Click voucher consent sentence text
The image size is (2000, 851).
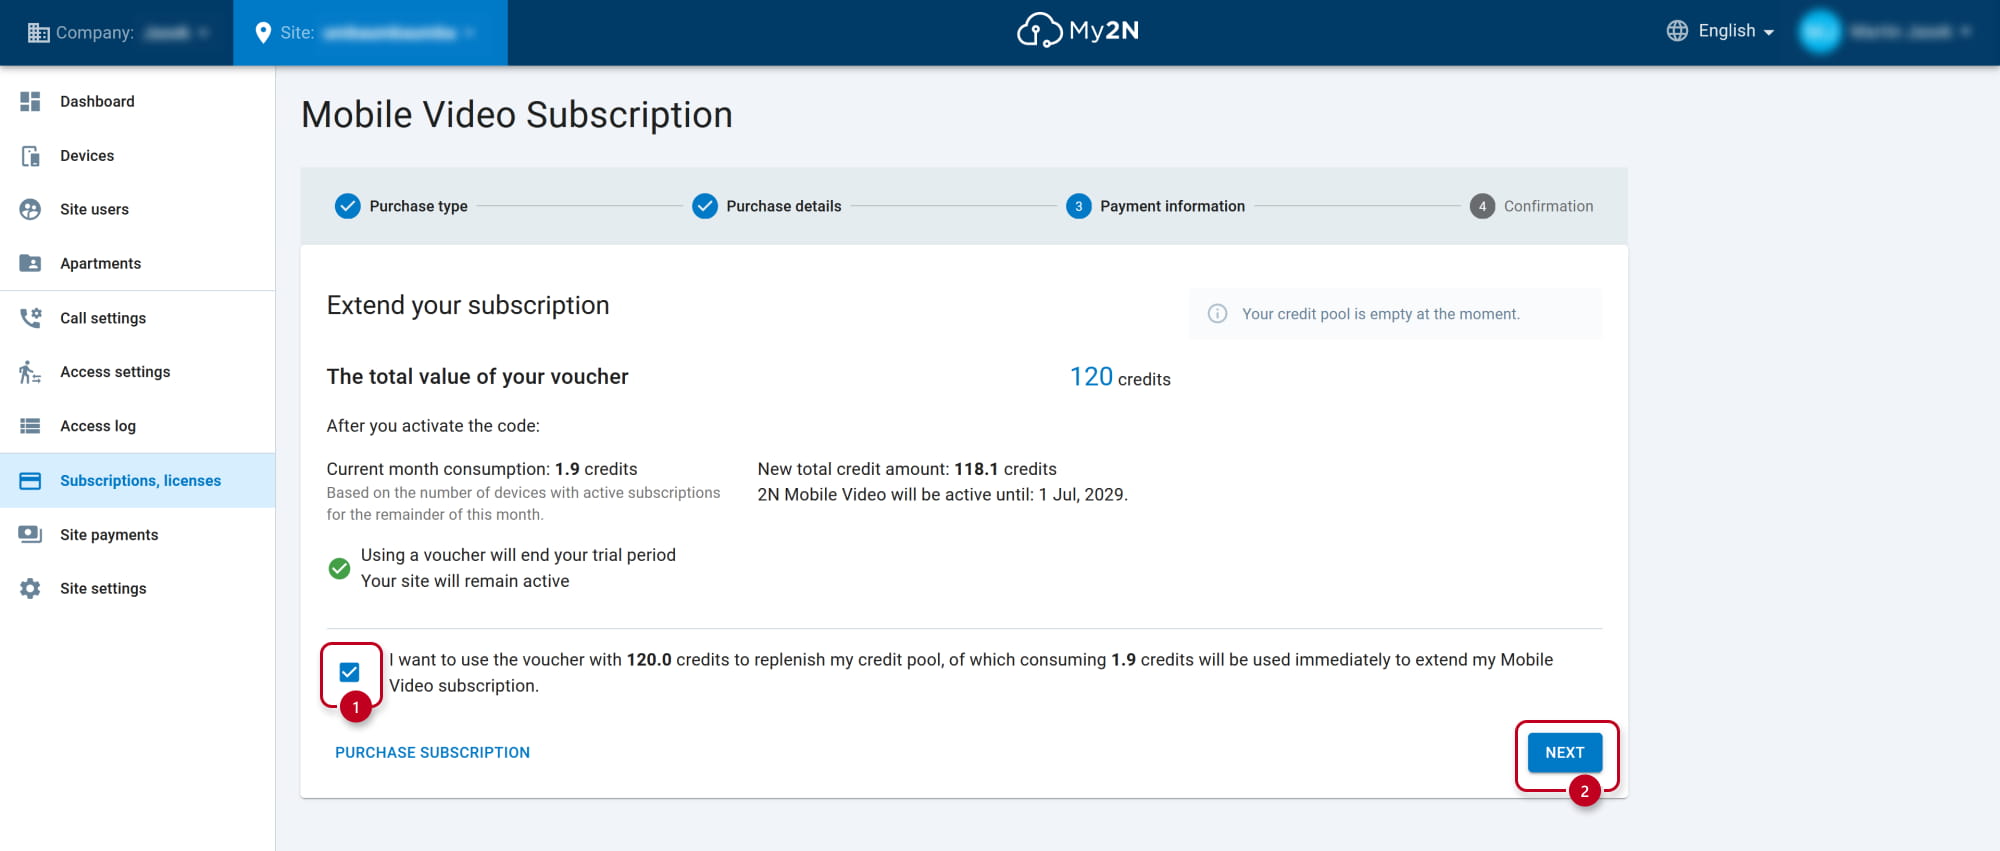(971, 673)
